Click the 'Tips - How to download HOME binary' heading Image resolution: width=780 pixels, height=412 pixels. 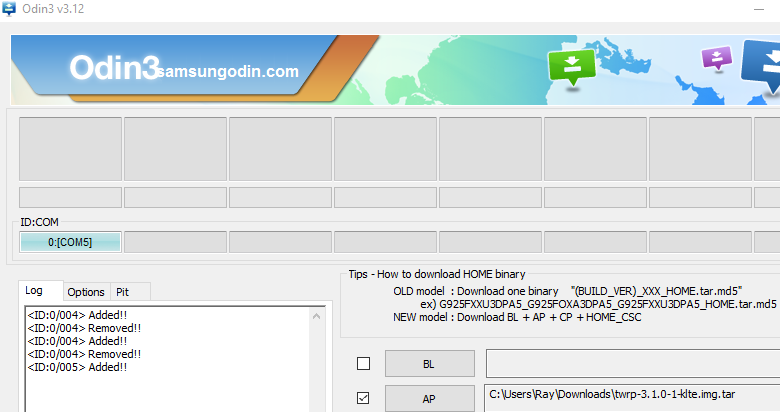pyautogui.click(x=437, y=274)
